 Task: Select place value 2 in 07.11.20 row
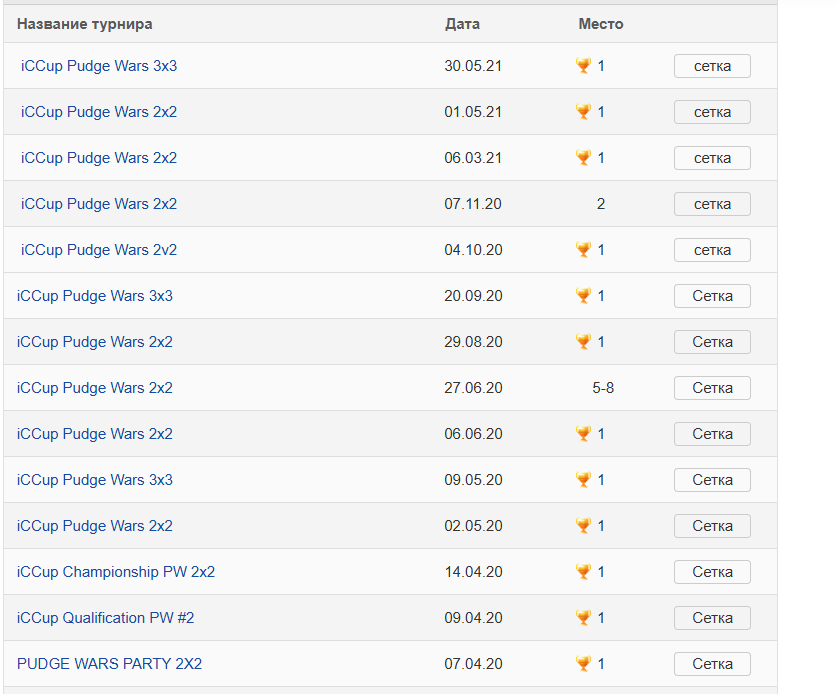tap(601, 204)
